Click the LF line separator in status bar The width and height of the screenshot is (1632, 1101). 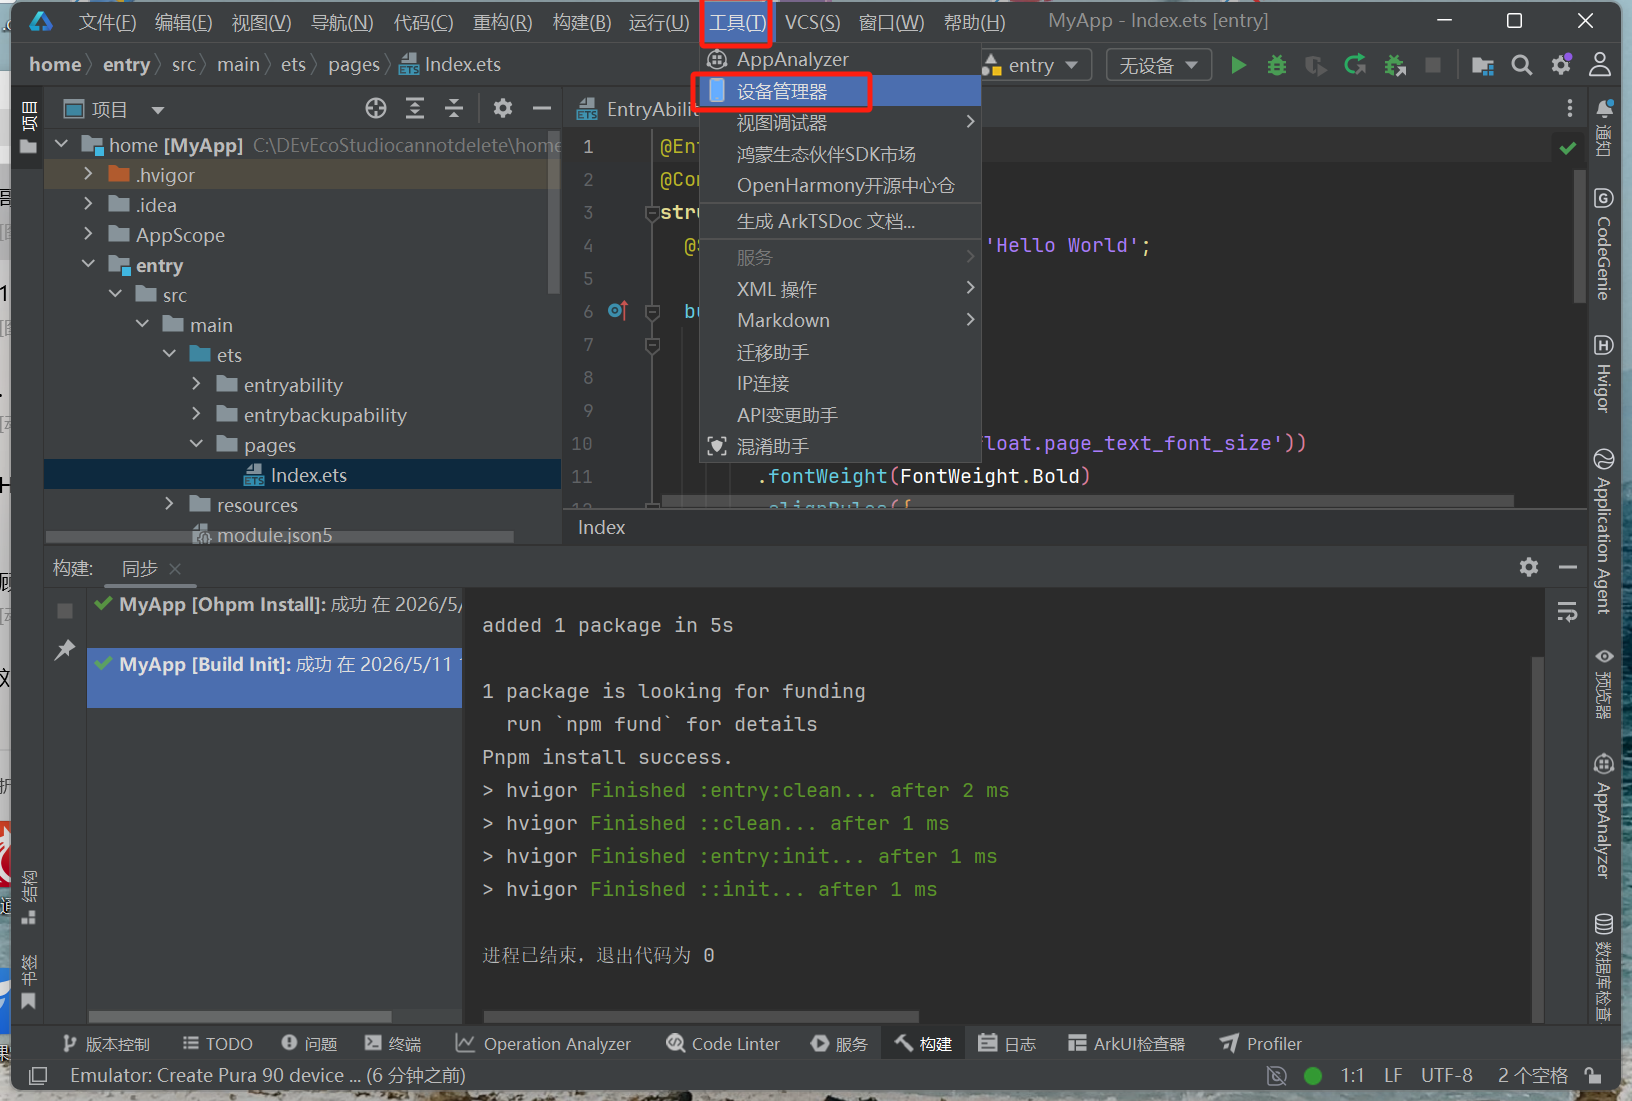point(1393,1076)
